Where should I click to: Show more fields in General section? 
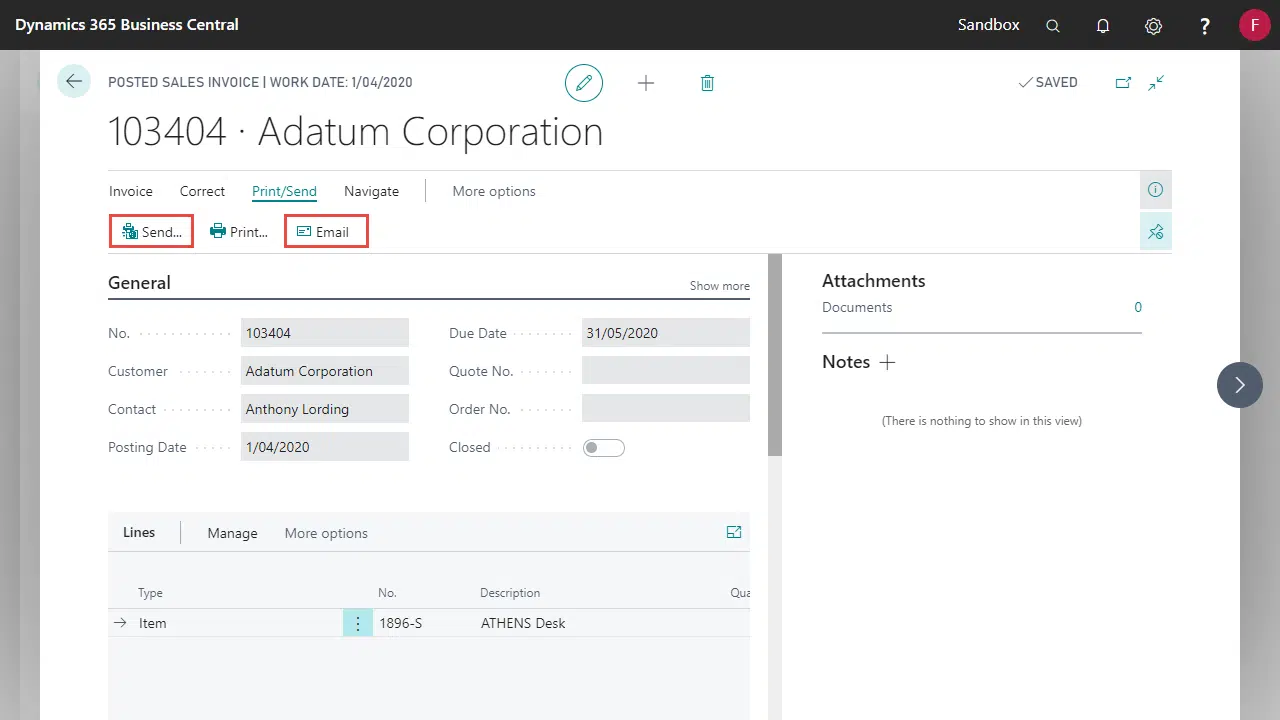pyautogui.click(x=719, y=286)
